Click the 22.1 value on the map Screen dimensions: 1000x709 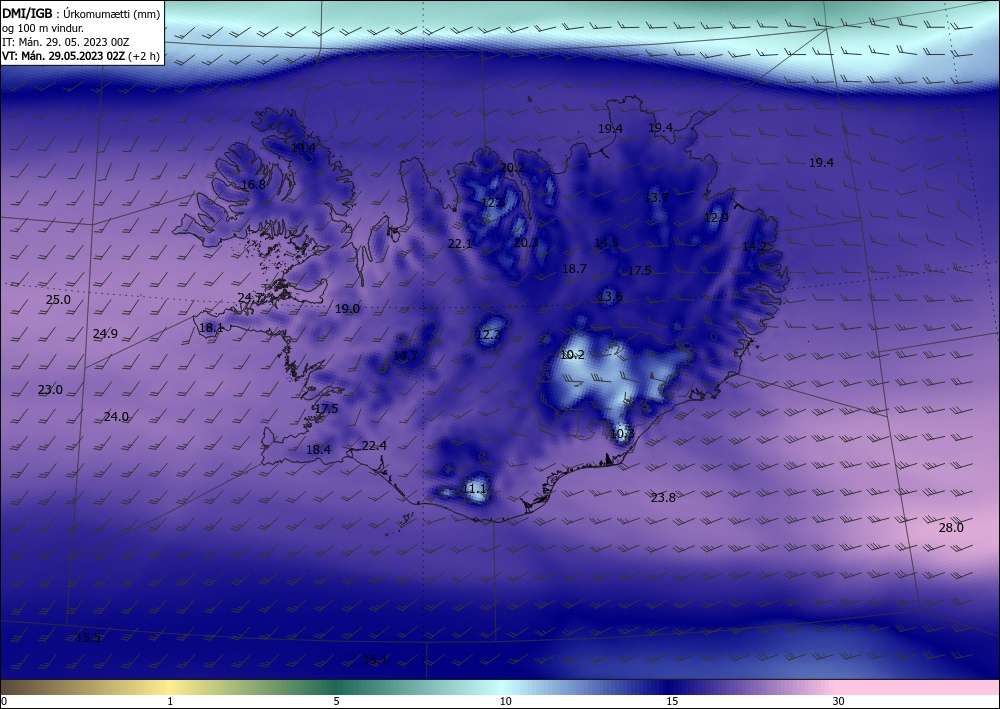pyautogui.click(x=460, y=244)
